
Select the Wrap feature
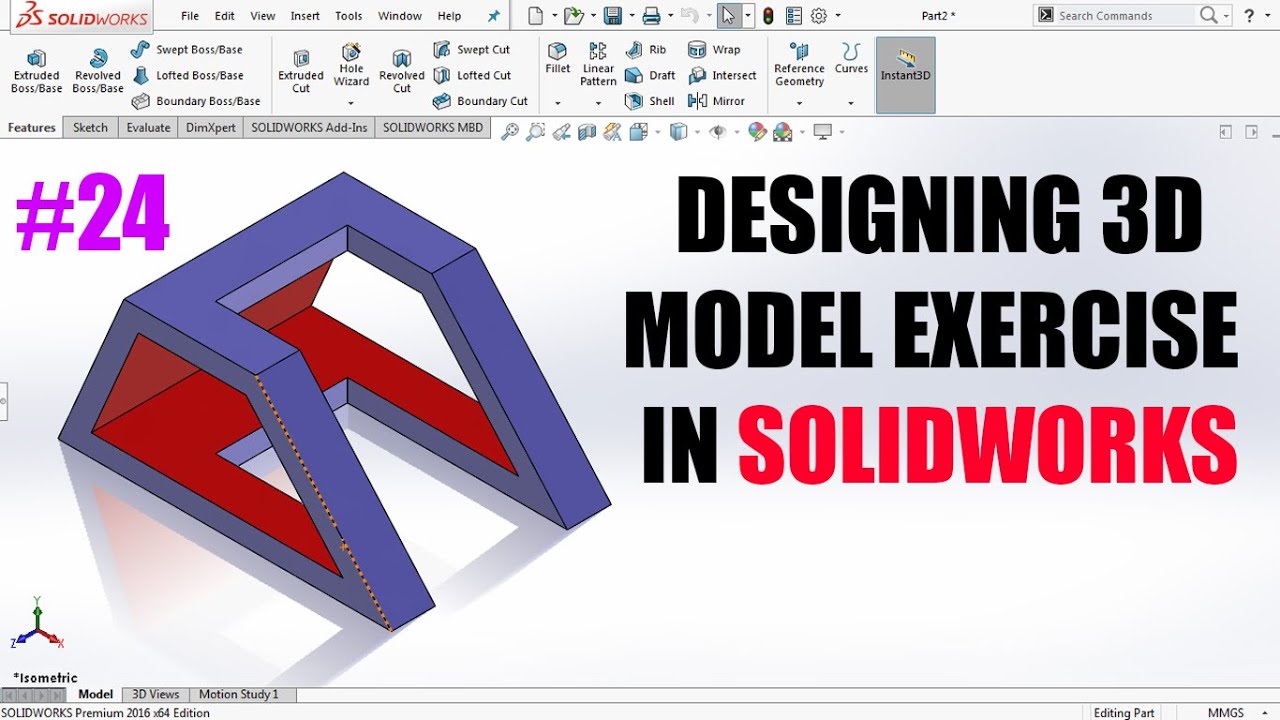click(714, 49)
